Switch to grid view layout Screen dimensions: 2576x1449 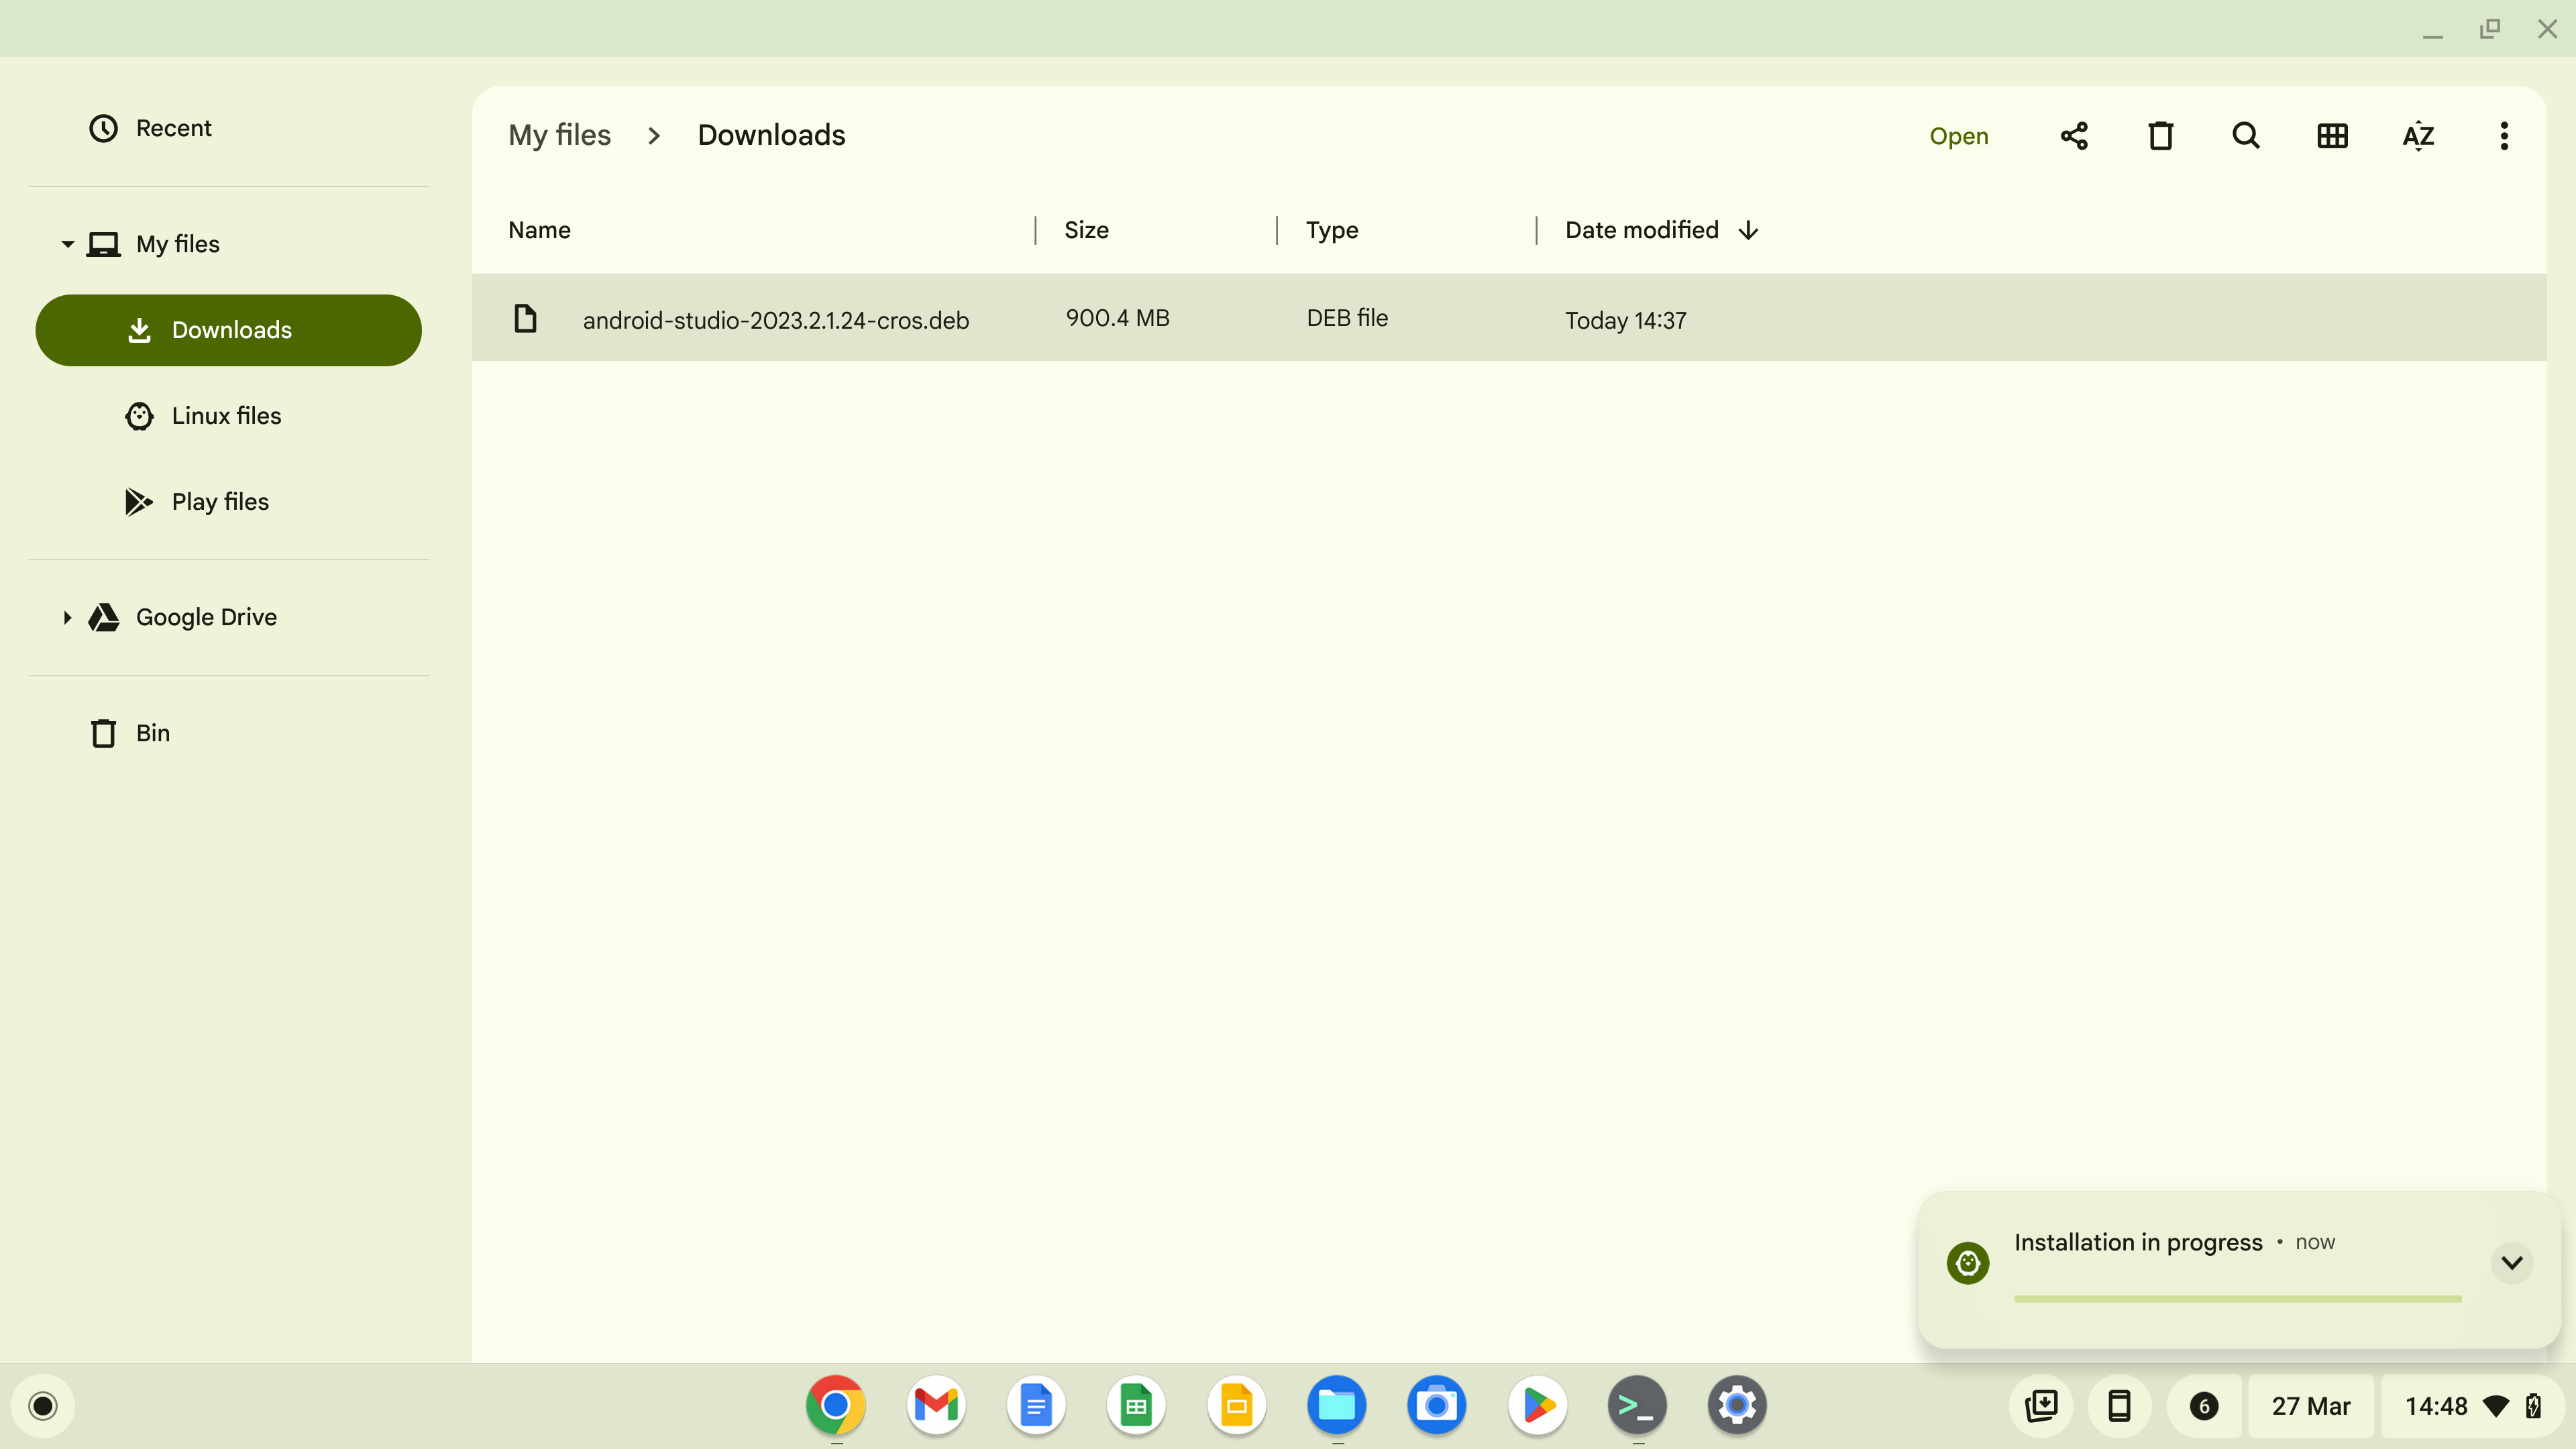click(2332, 136)
